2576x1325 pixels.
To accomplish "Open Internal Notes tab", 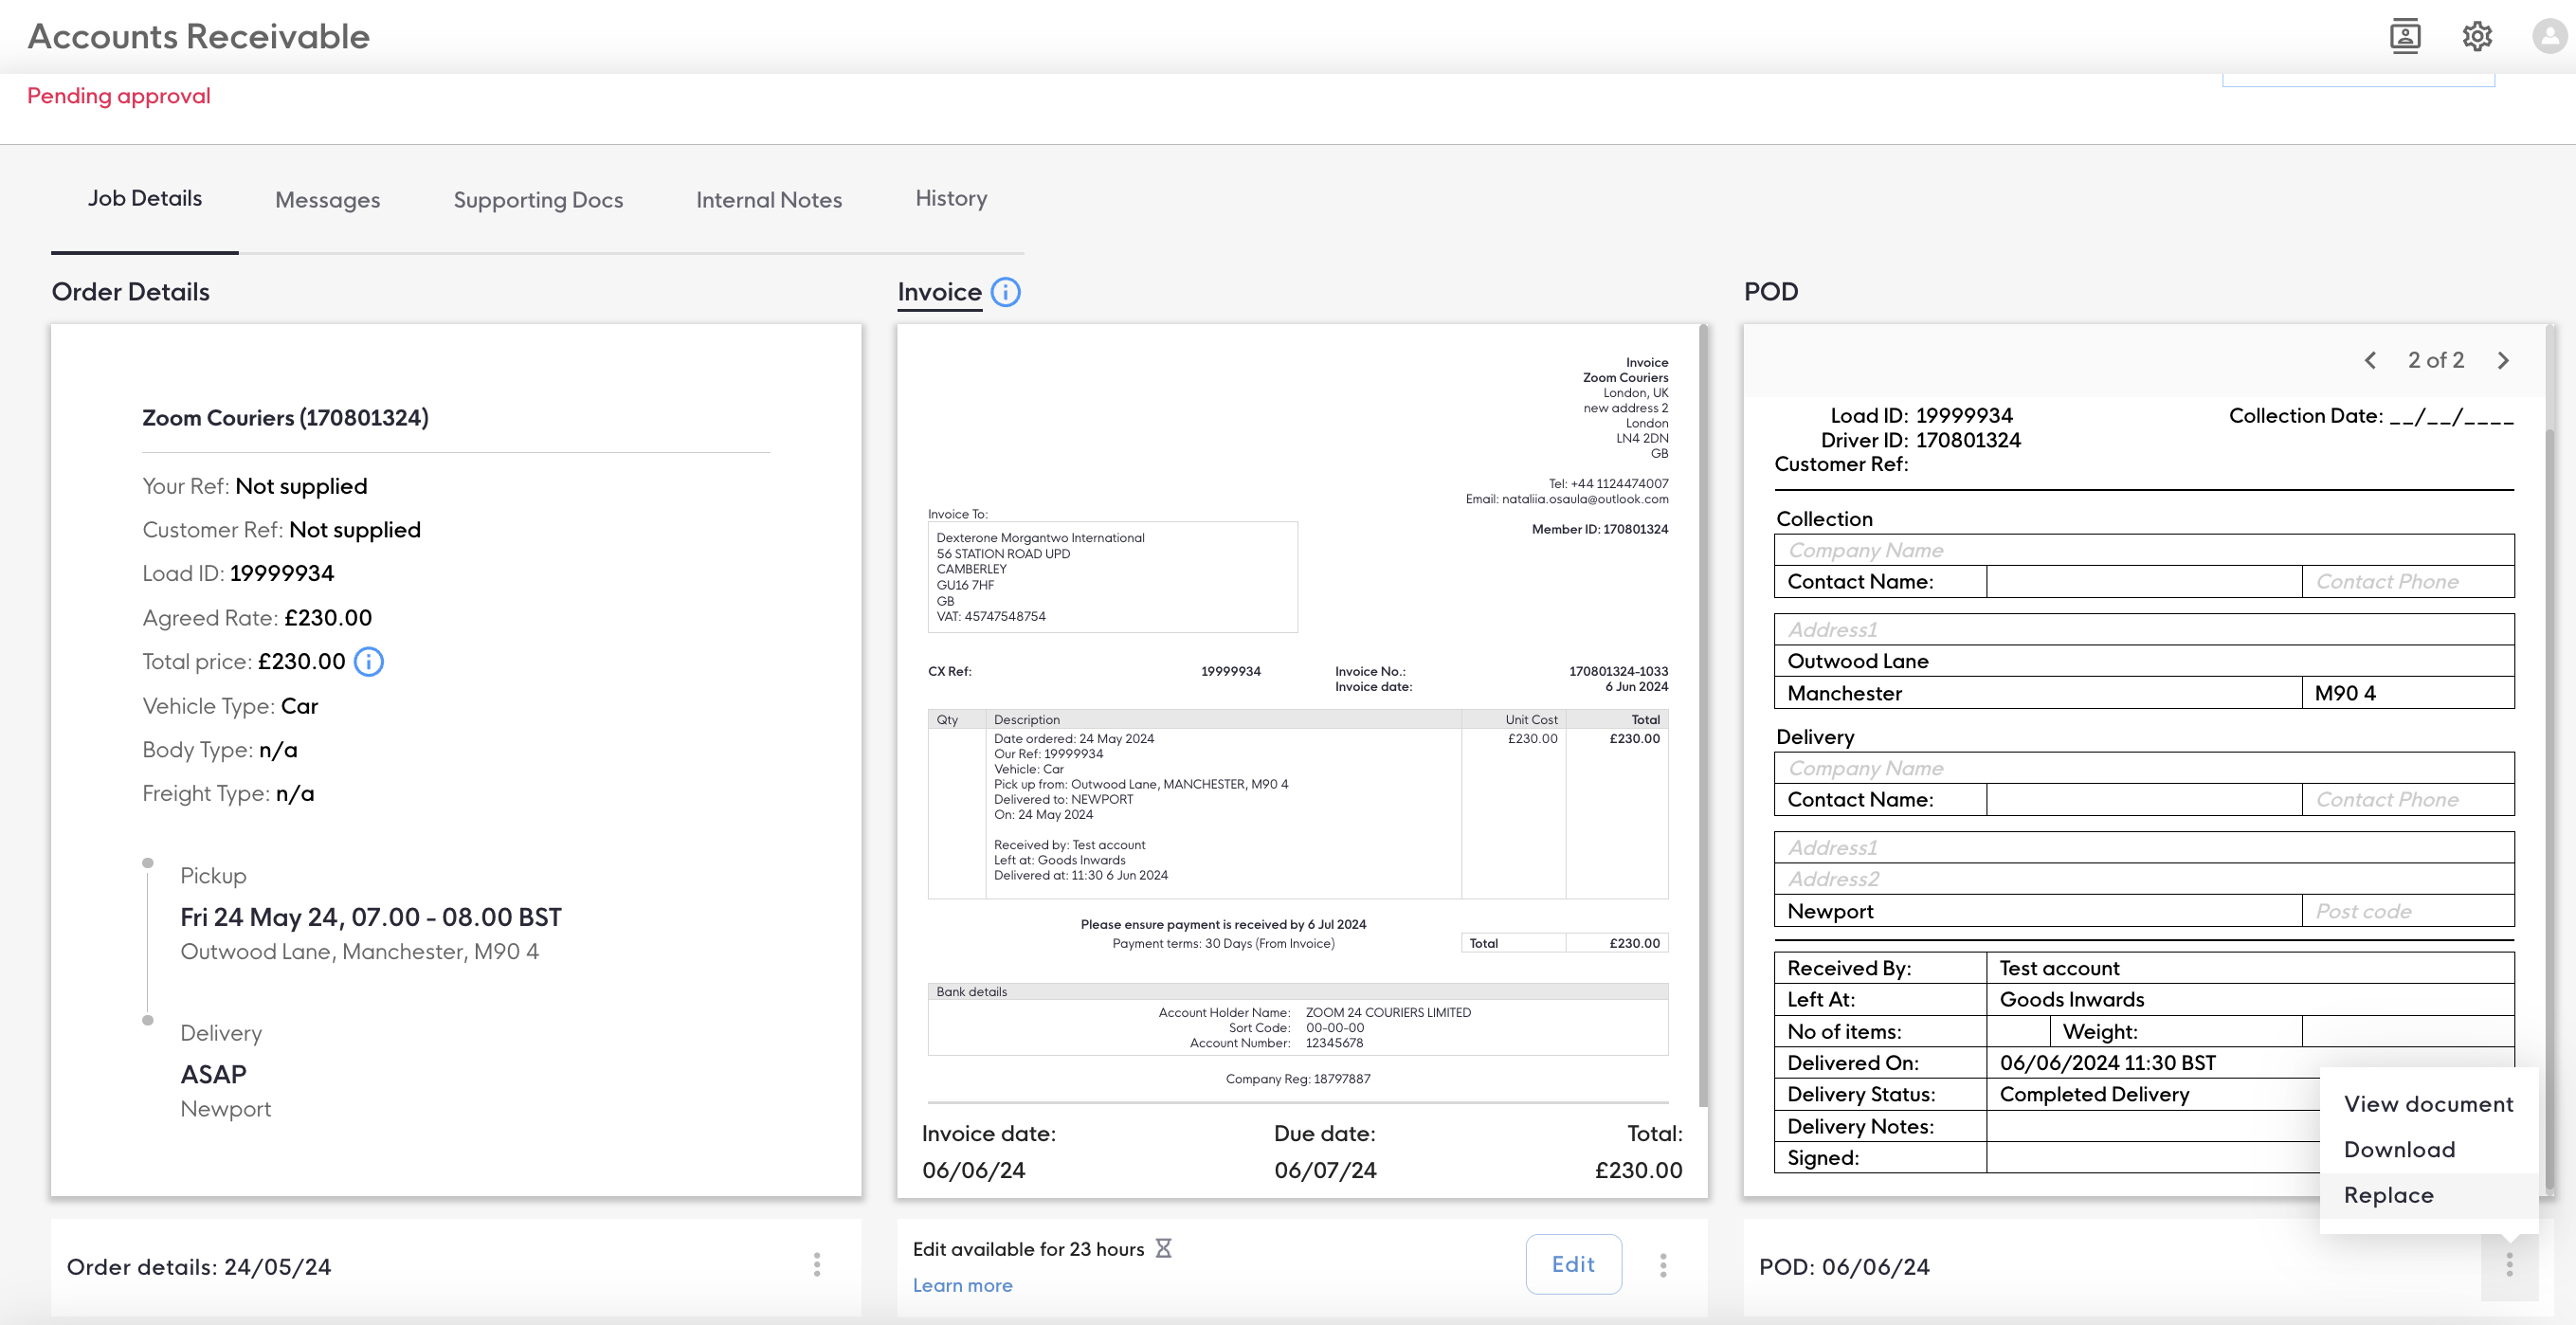I will [768, 200].
